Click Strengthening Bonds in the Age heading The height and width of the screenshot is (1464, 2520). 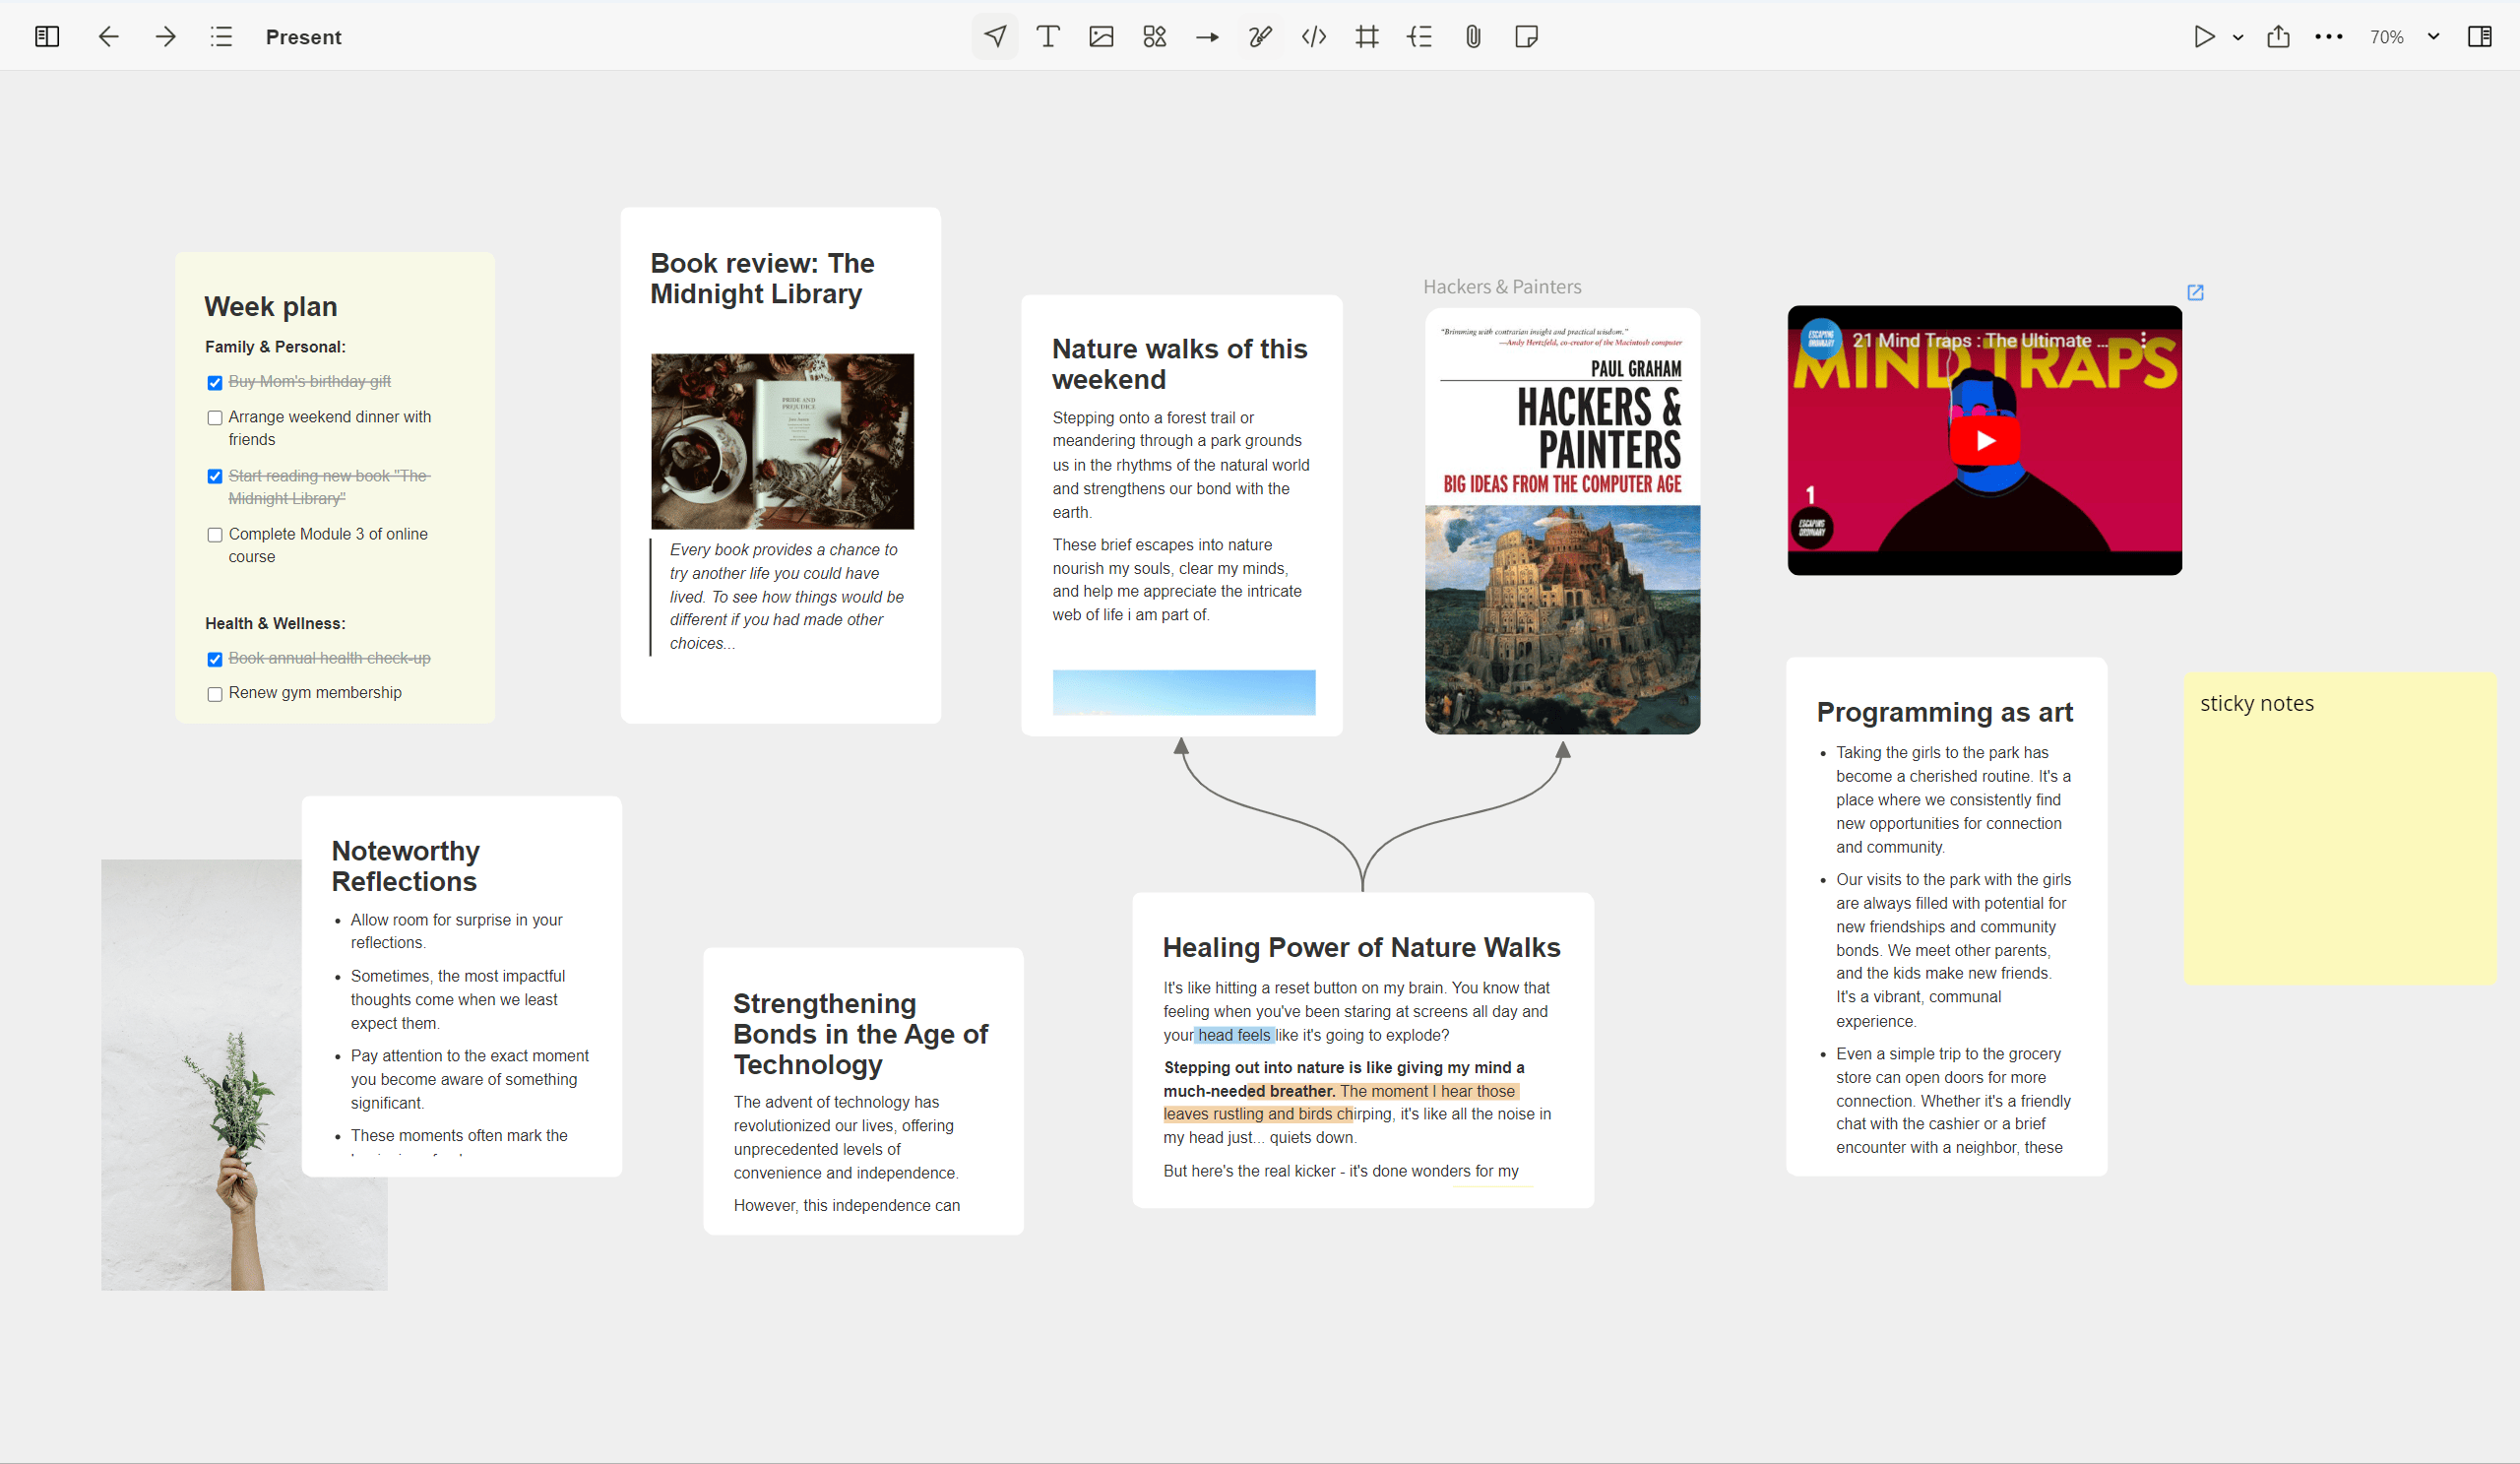[860, 1034]
